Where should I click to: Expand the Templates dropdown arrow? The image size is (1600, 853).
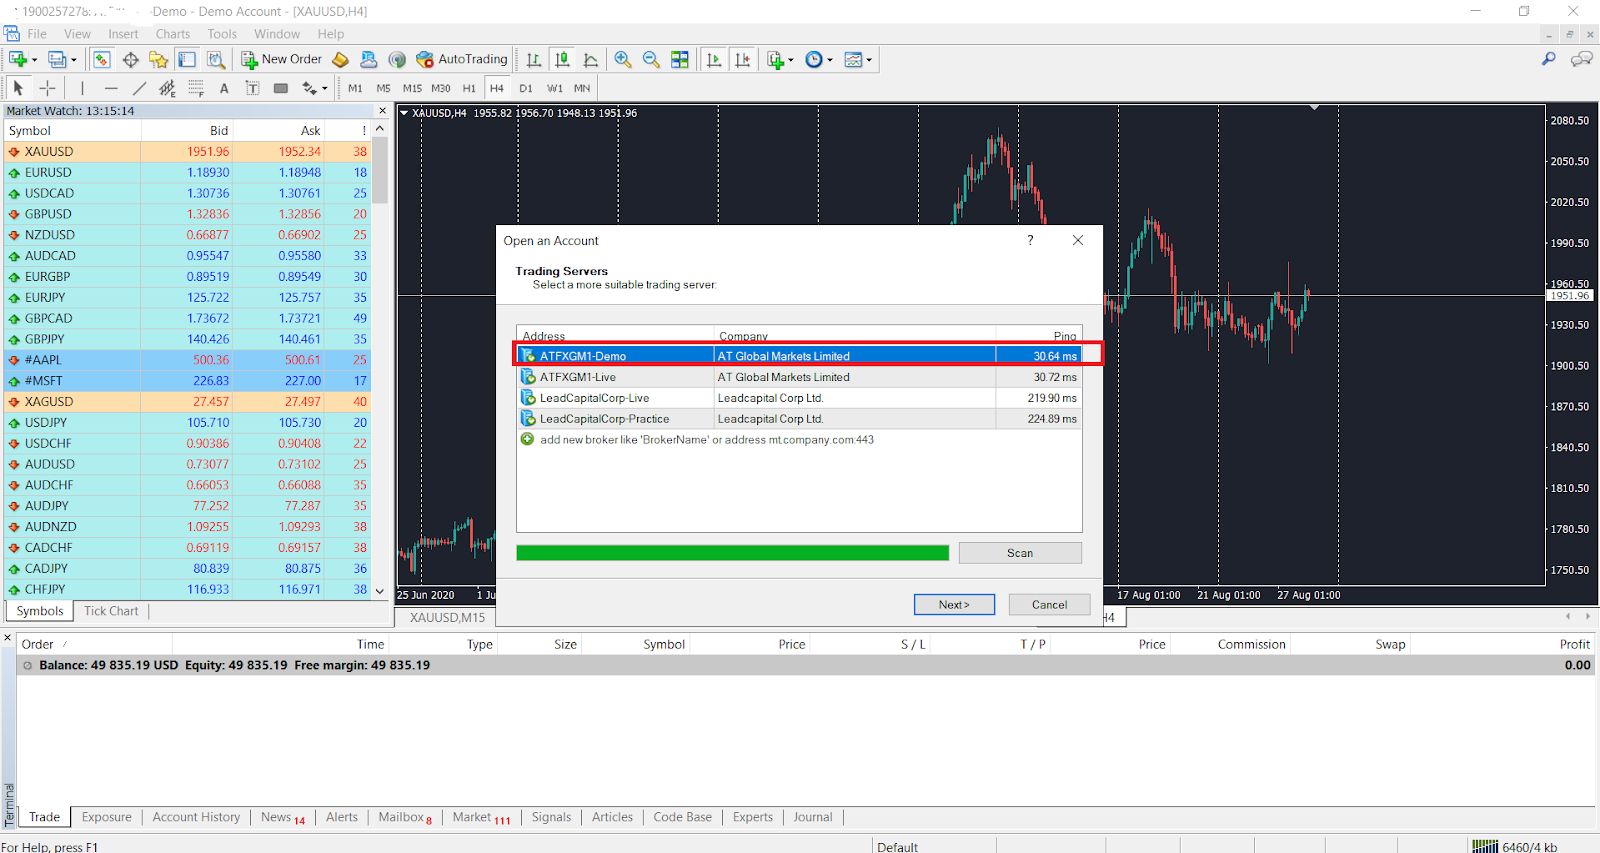click(x=869, y=60)
